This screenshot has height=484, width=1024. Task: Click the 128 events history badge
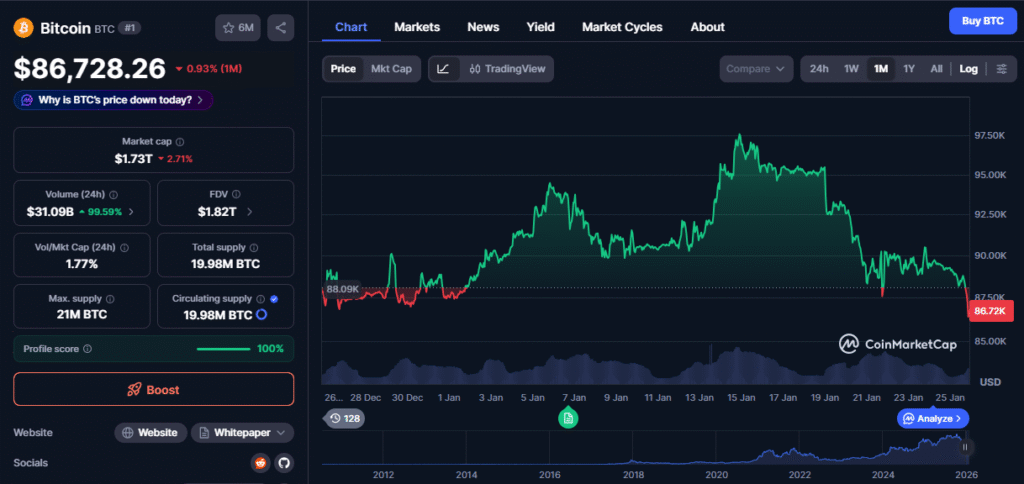[x=346, y=418]
